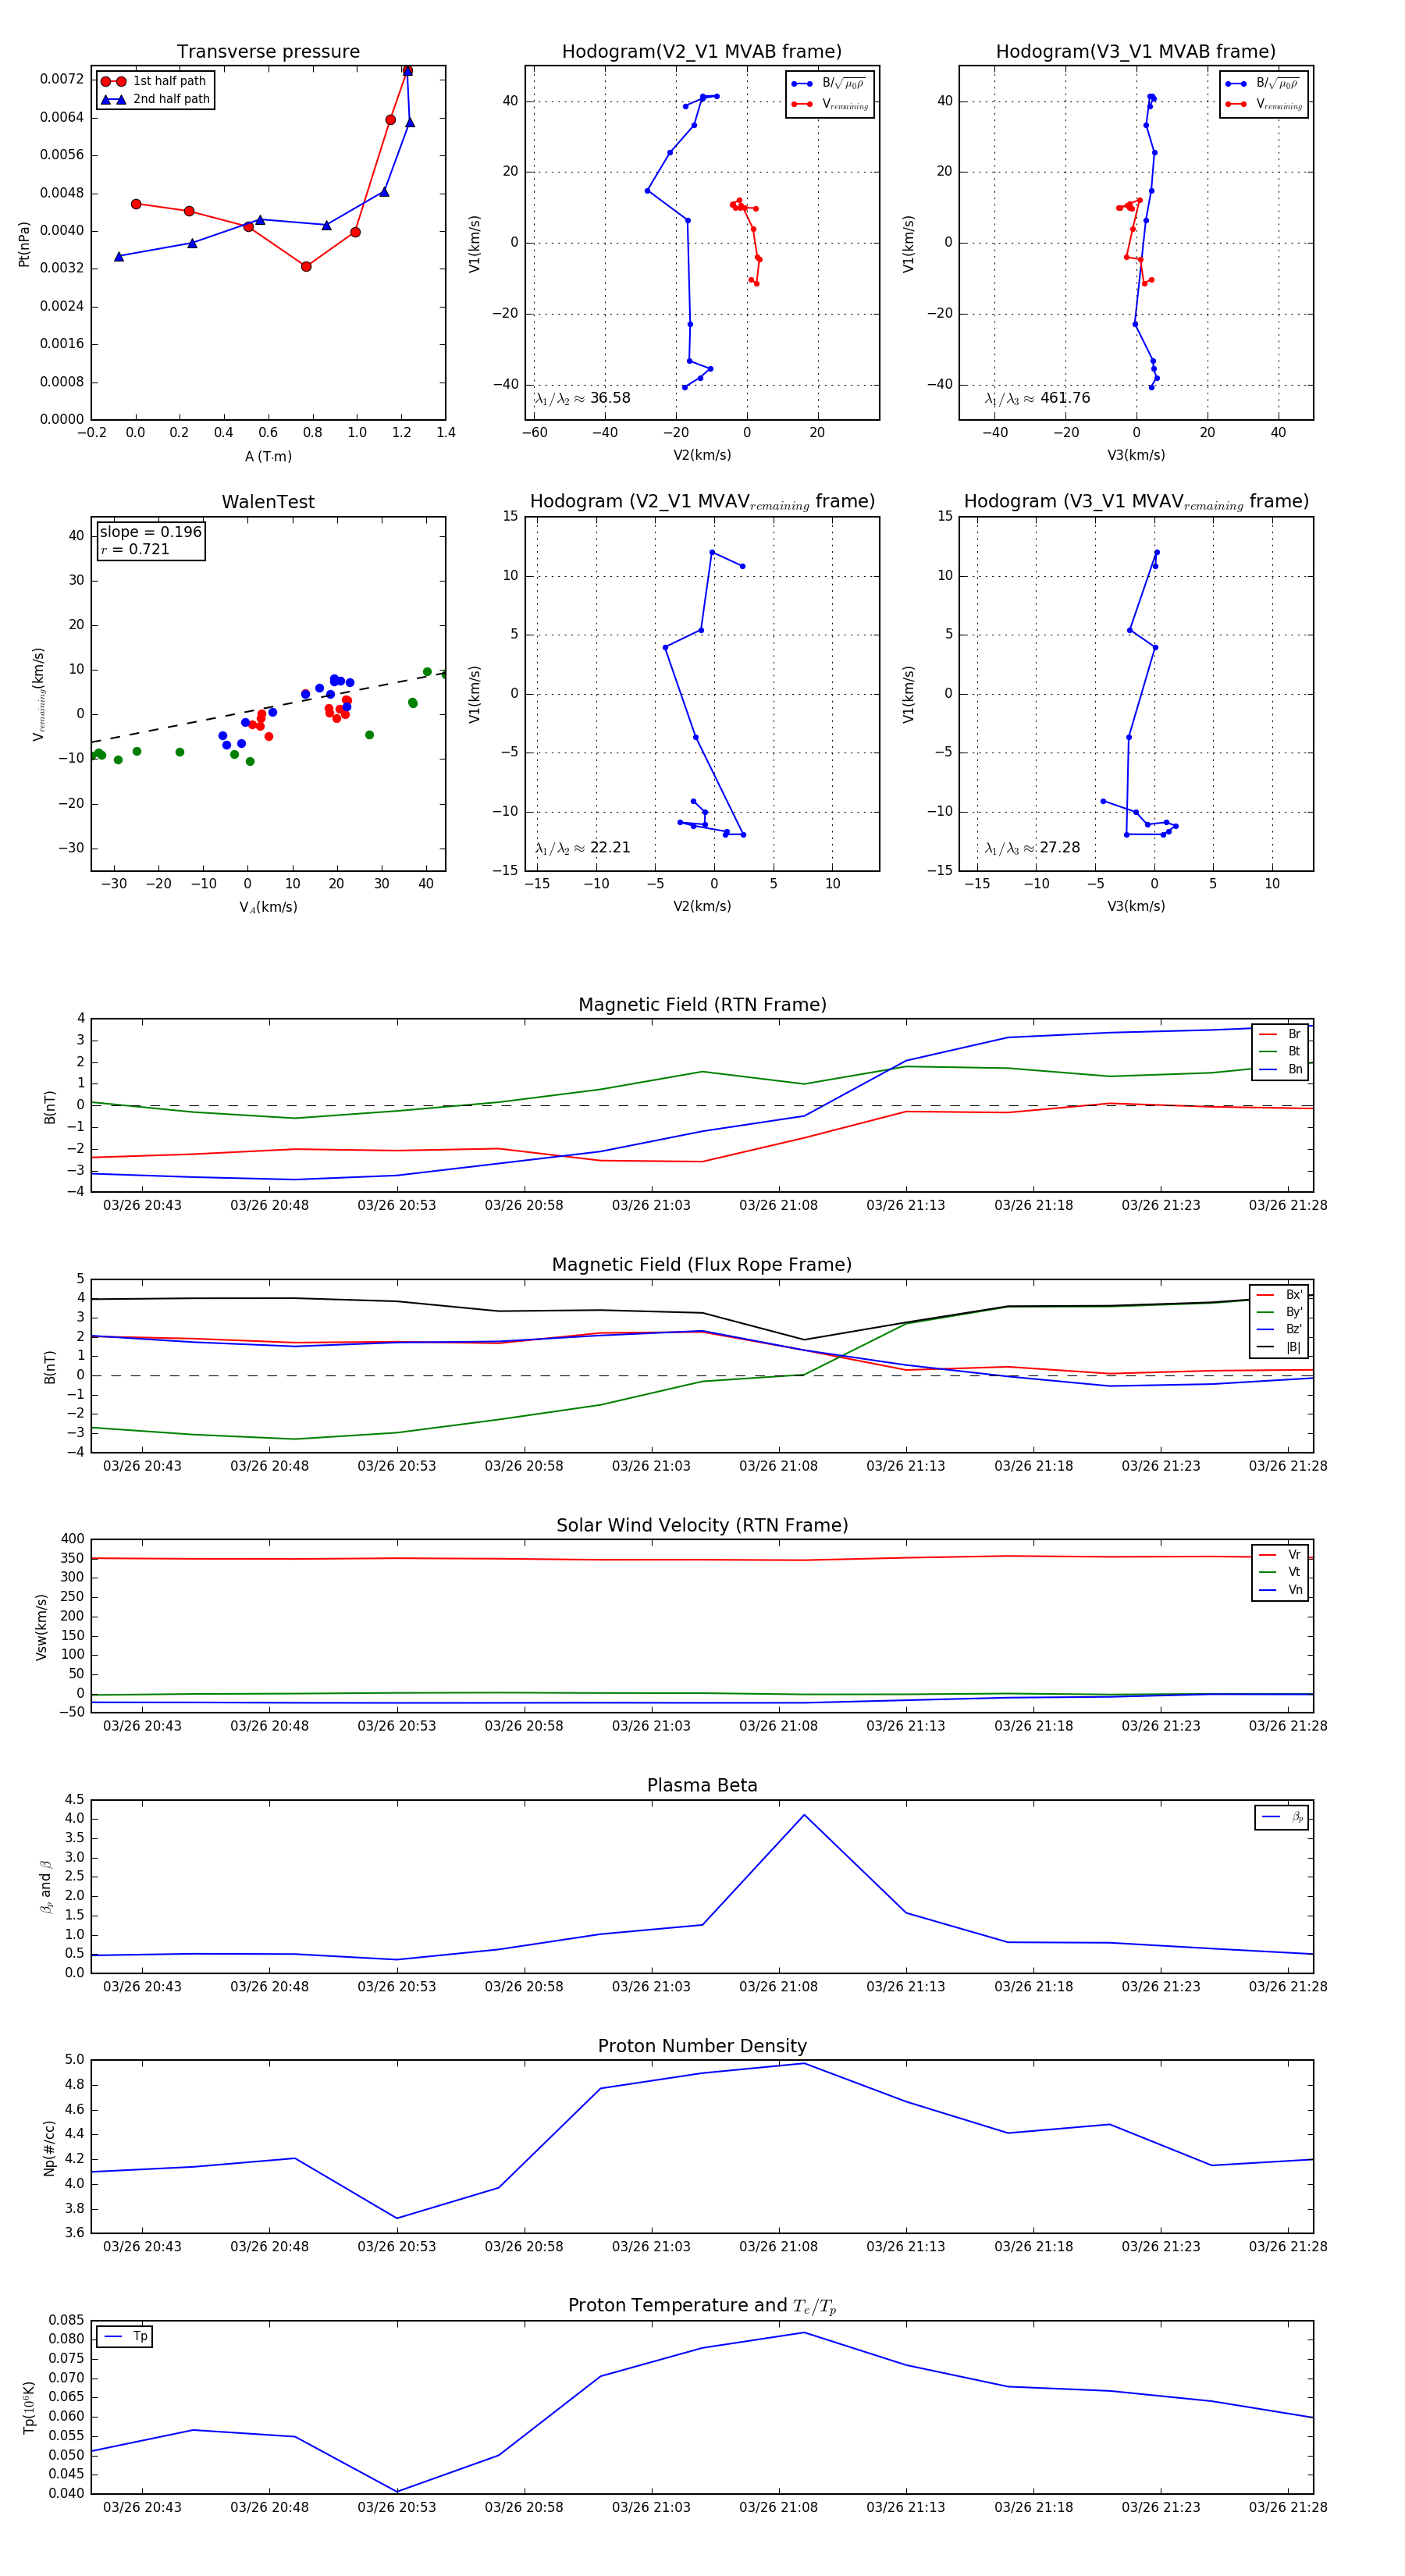Click the eigenvalue ratio annotation 27.28
Screen dimensions: 1405x2576
pos(1033,848)
